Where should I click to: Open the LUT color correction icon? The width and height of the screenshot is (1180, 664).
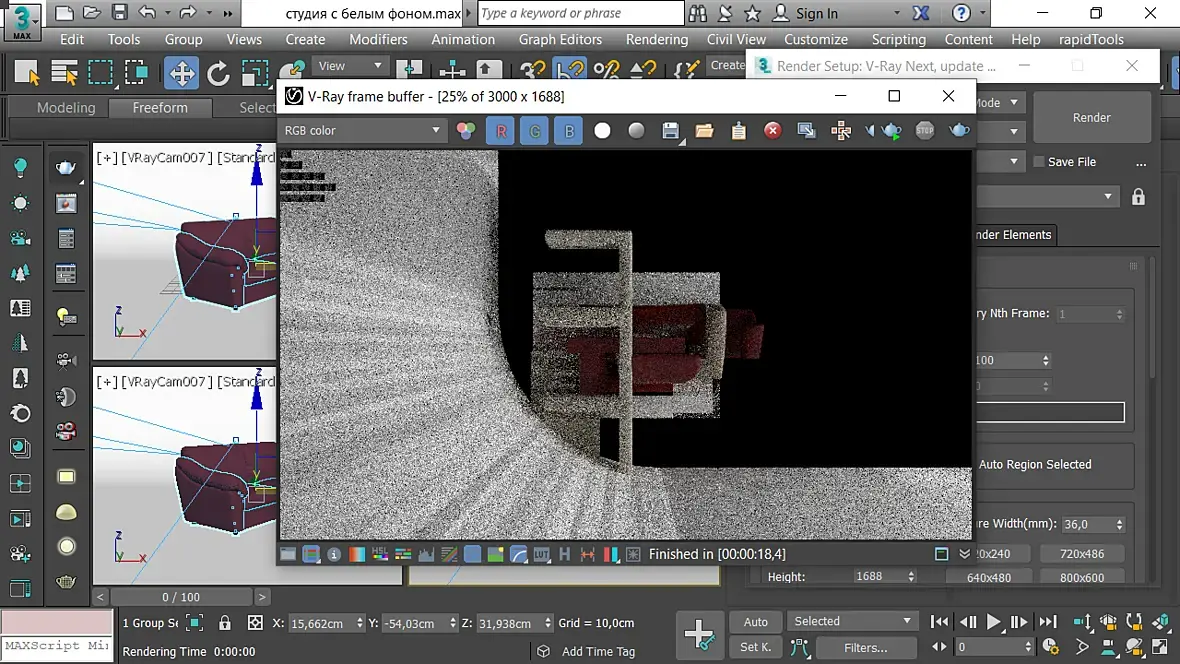click(541, 554)
